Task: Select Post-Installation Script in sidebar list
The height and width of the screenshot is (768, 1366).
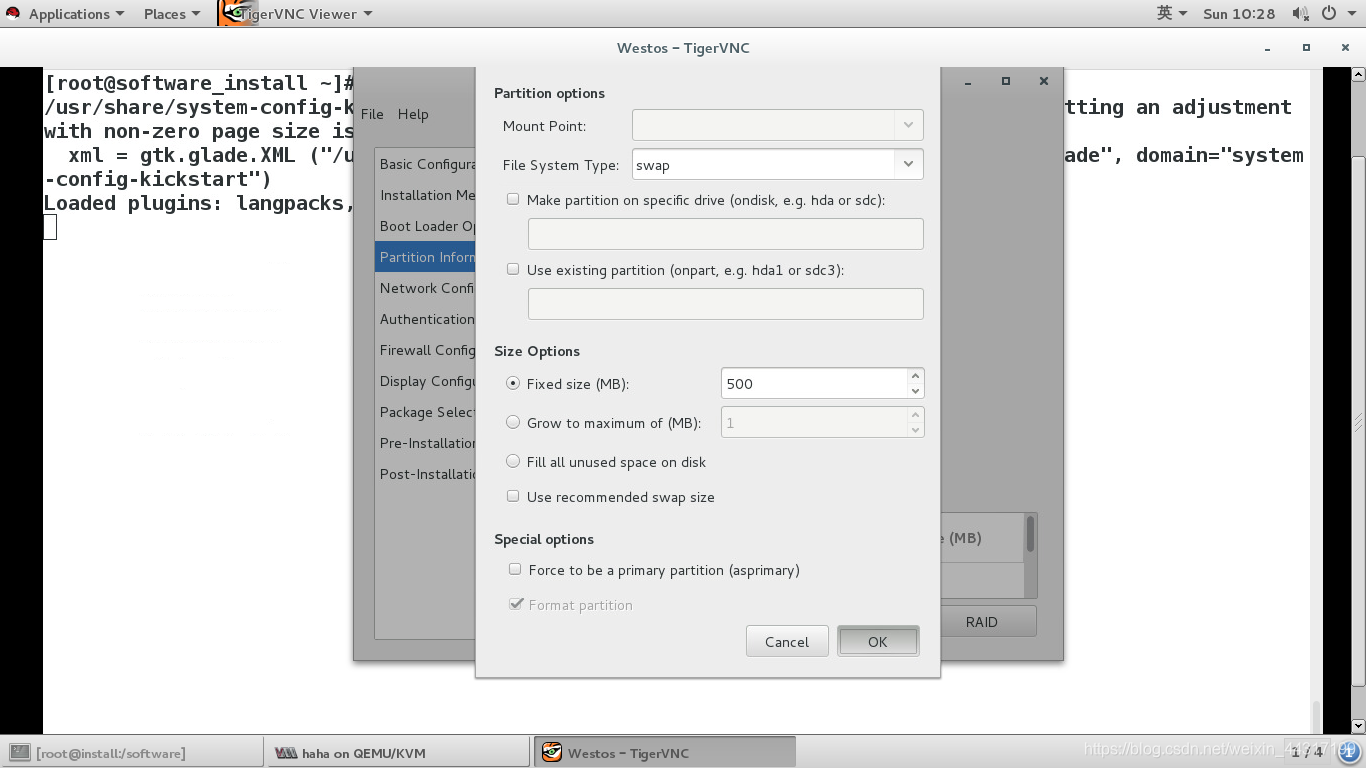Action: click(x=426, y=474)
